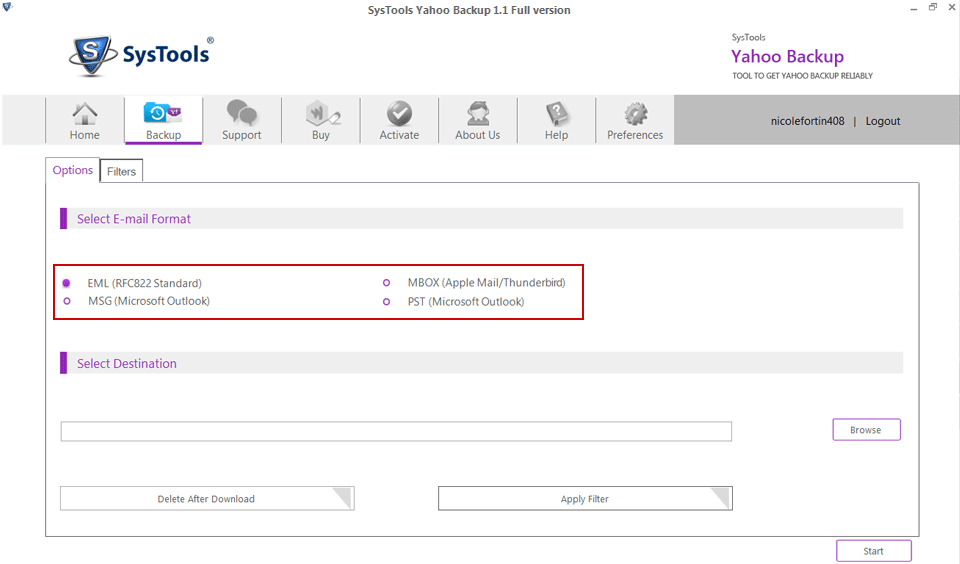The image size is (960, 564).
Task: Click the nicolefortin408 account name
Action: (807, 121)
